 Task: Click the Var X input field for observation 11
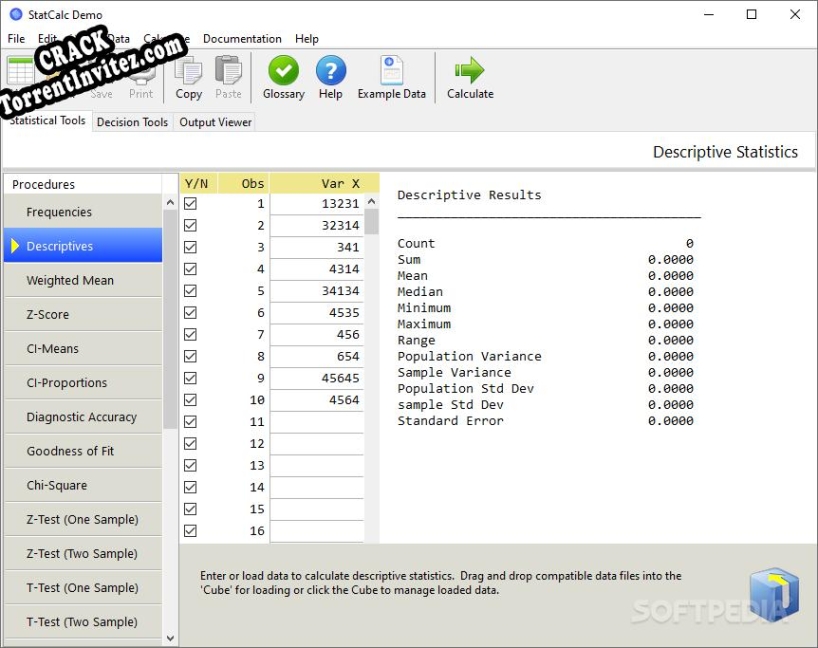pos(317,421)
